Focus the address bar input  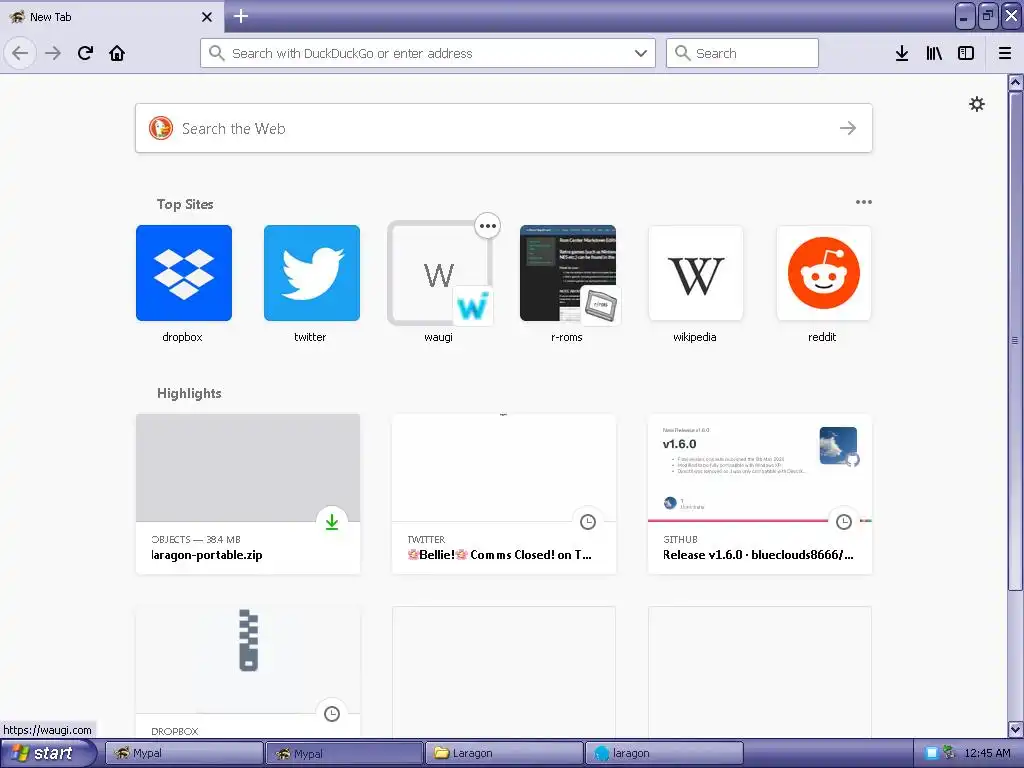(428, 53)
